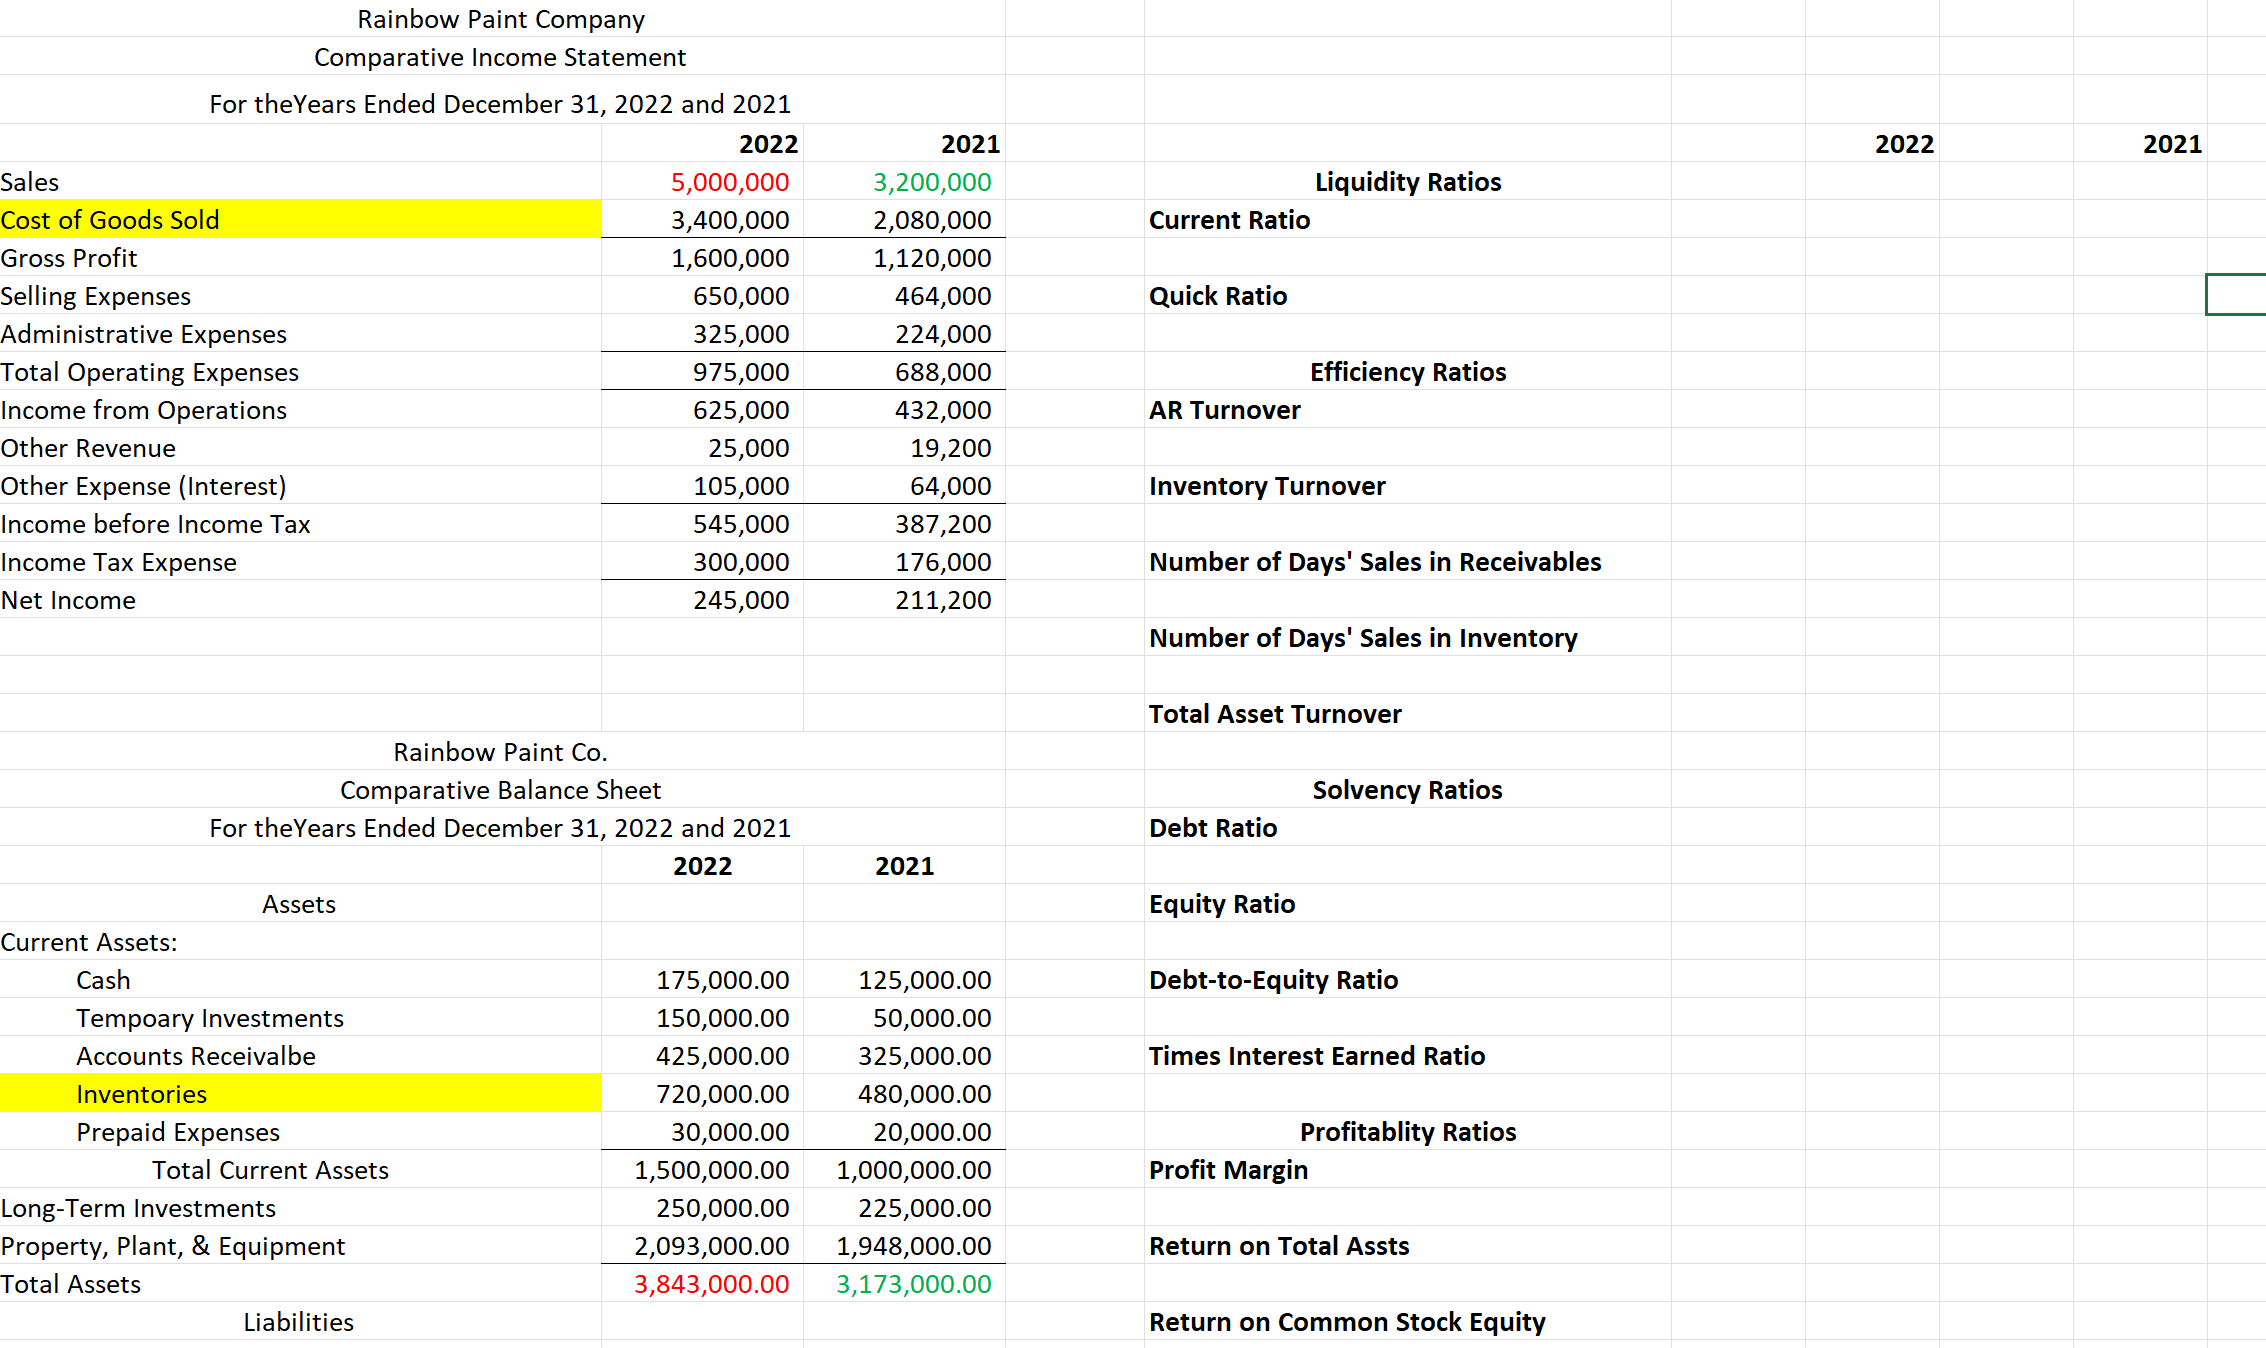
Task: Select the Current Ratio label cell
Action: coord(1229,220)
